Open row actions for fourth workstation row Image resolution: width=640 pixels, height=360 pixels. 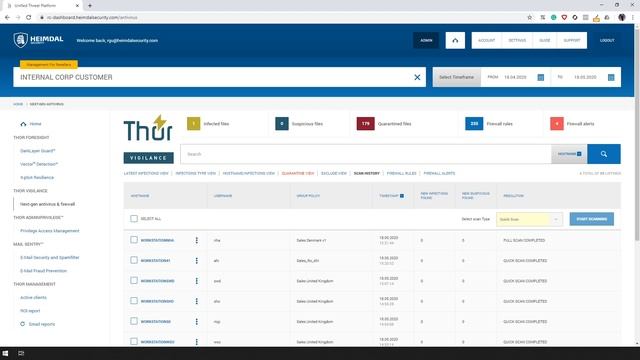point(197,301)
